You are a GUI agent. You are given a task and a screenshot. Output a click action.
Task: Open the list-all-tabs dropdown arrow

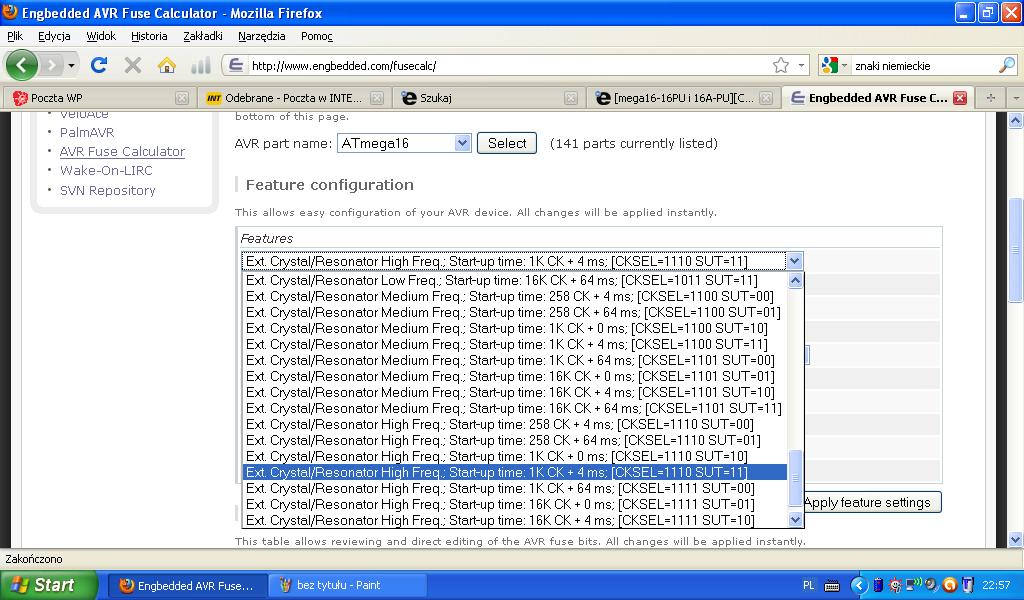[1016, 98]
